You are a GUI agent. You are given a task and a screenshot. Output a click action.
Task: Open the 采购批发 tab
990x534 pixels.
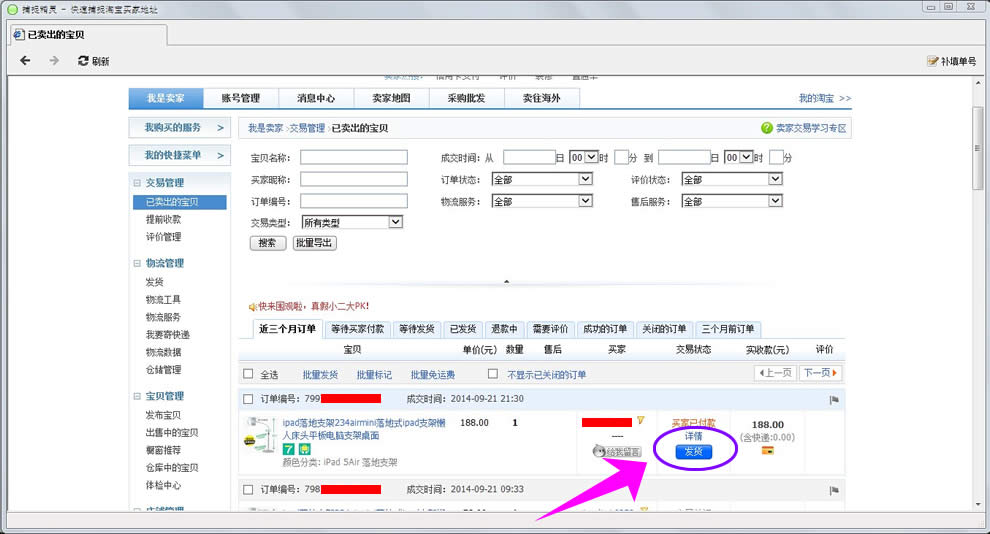[466, 98]
